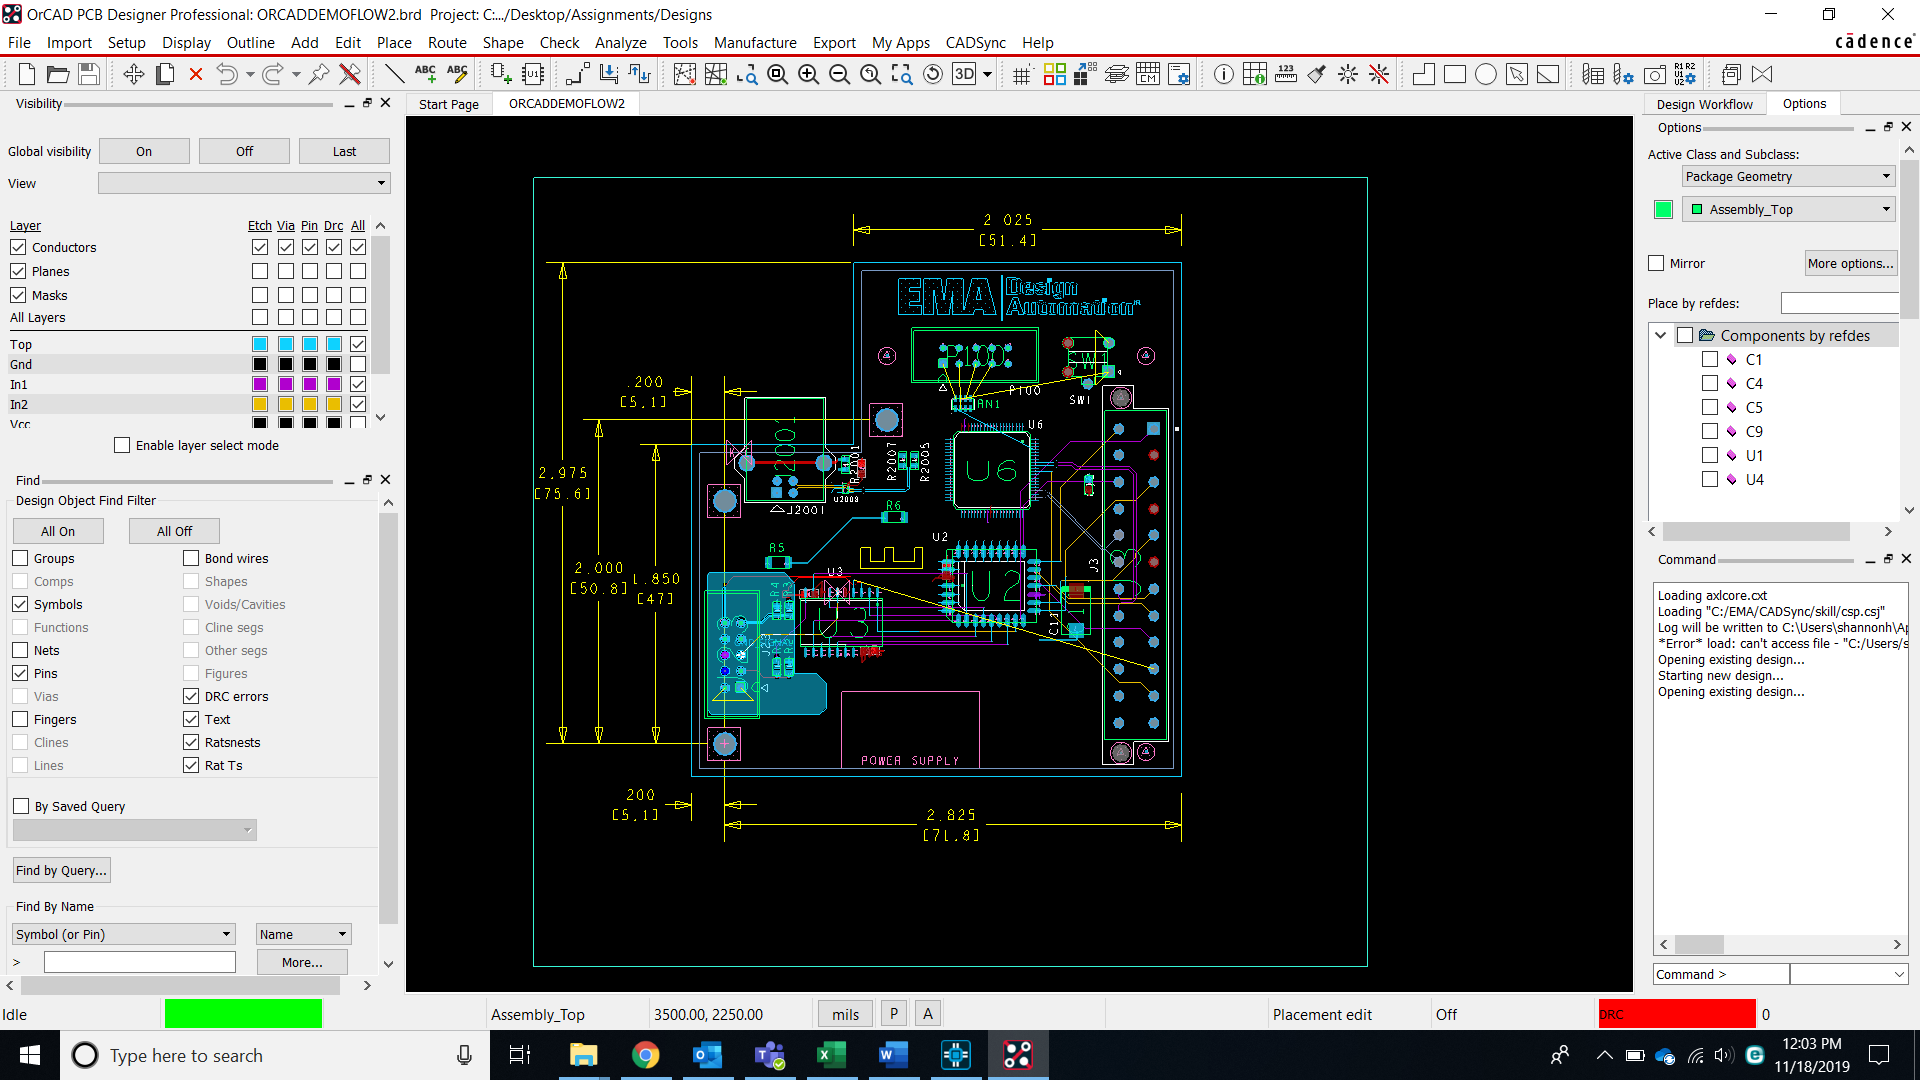Switch to the Start Page tab

[449, 104]
